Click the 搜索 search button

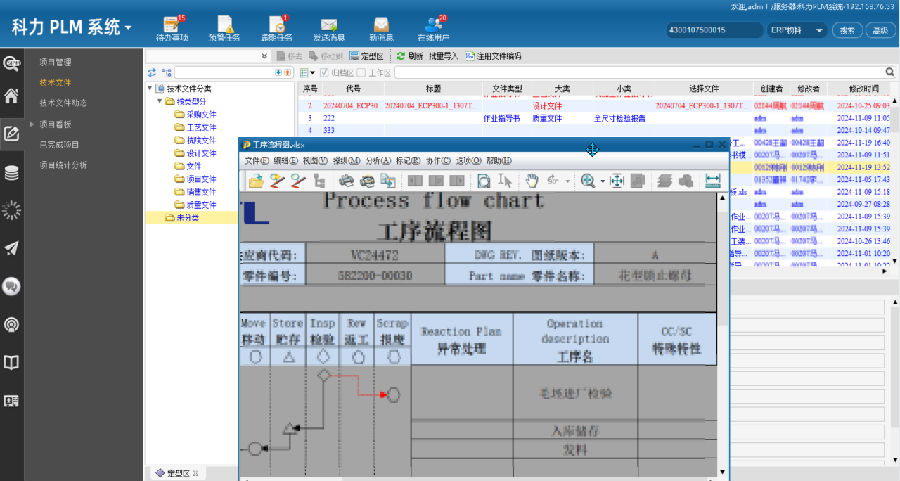846,30
